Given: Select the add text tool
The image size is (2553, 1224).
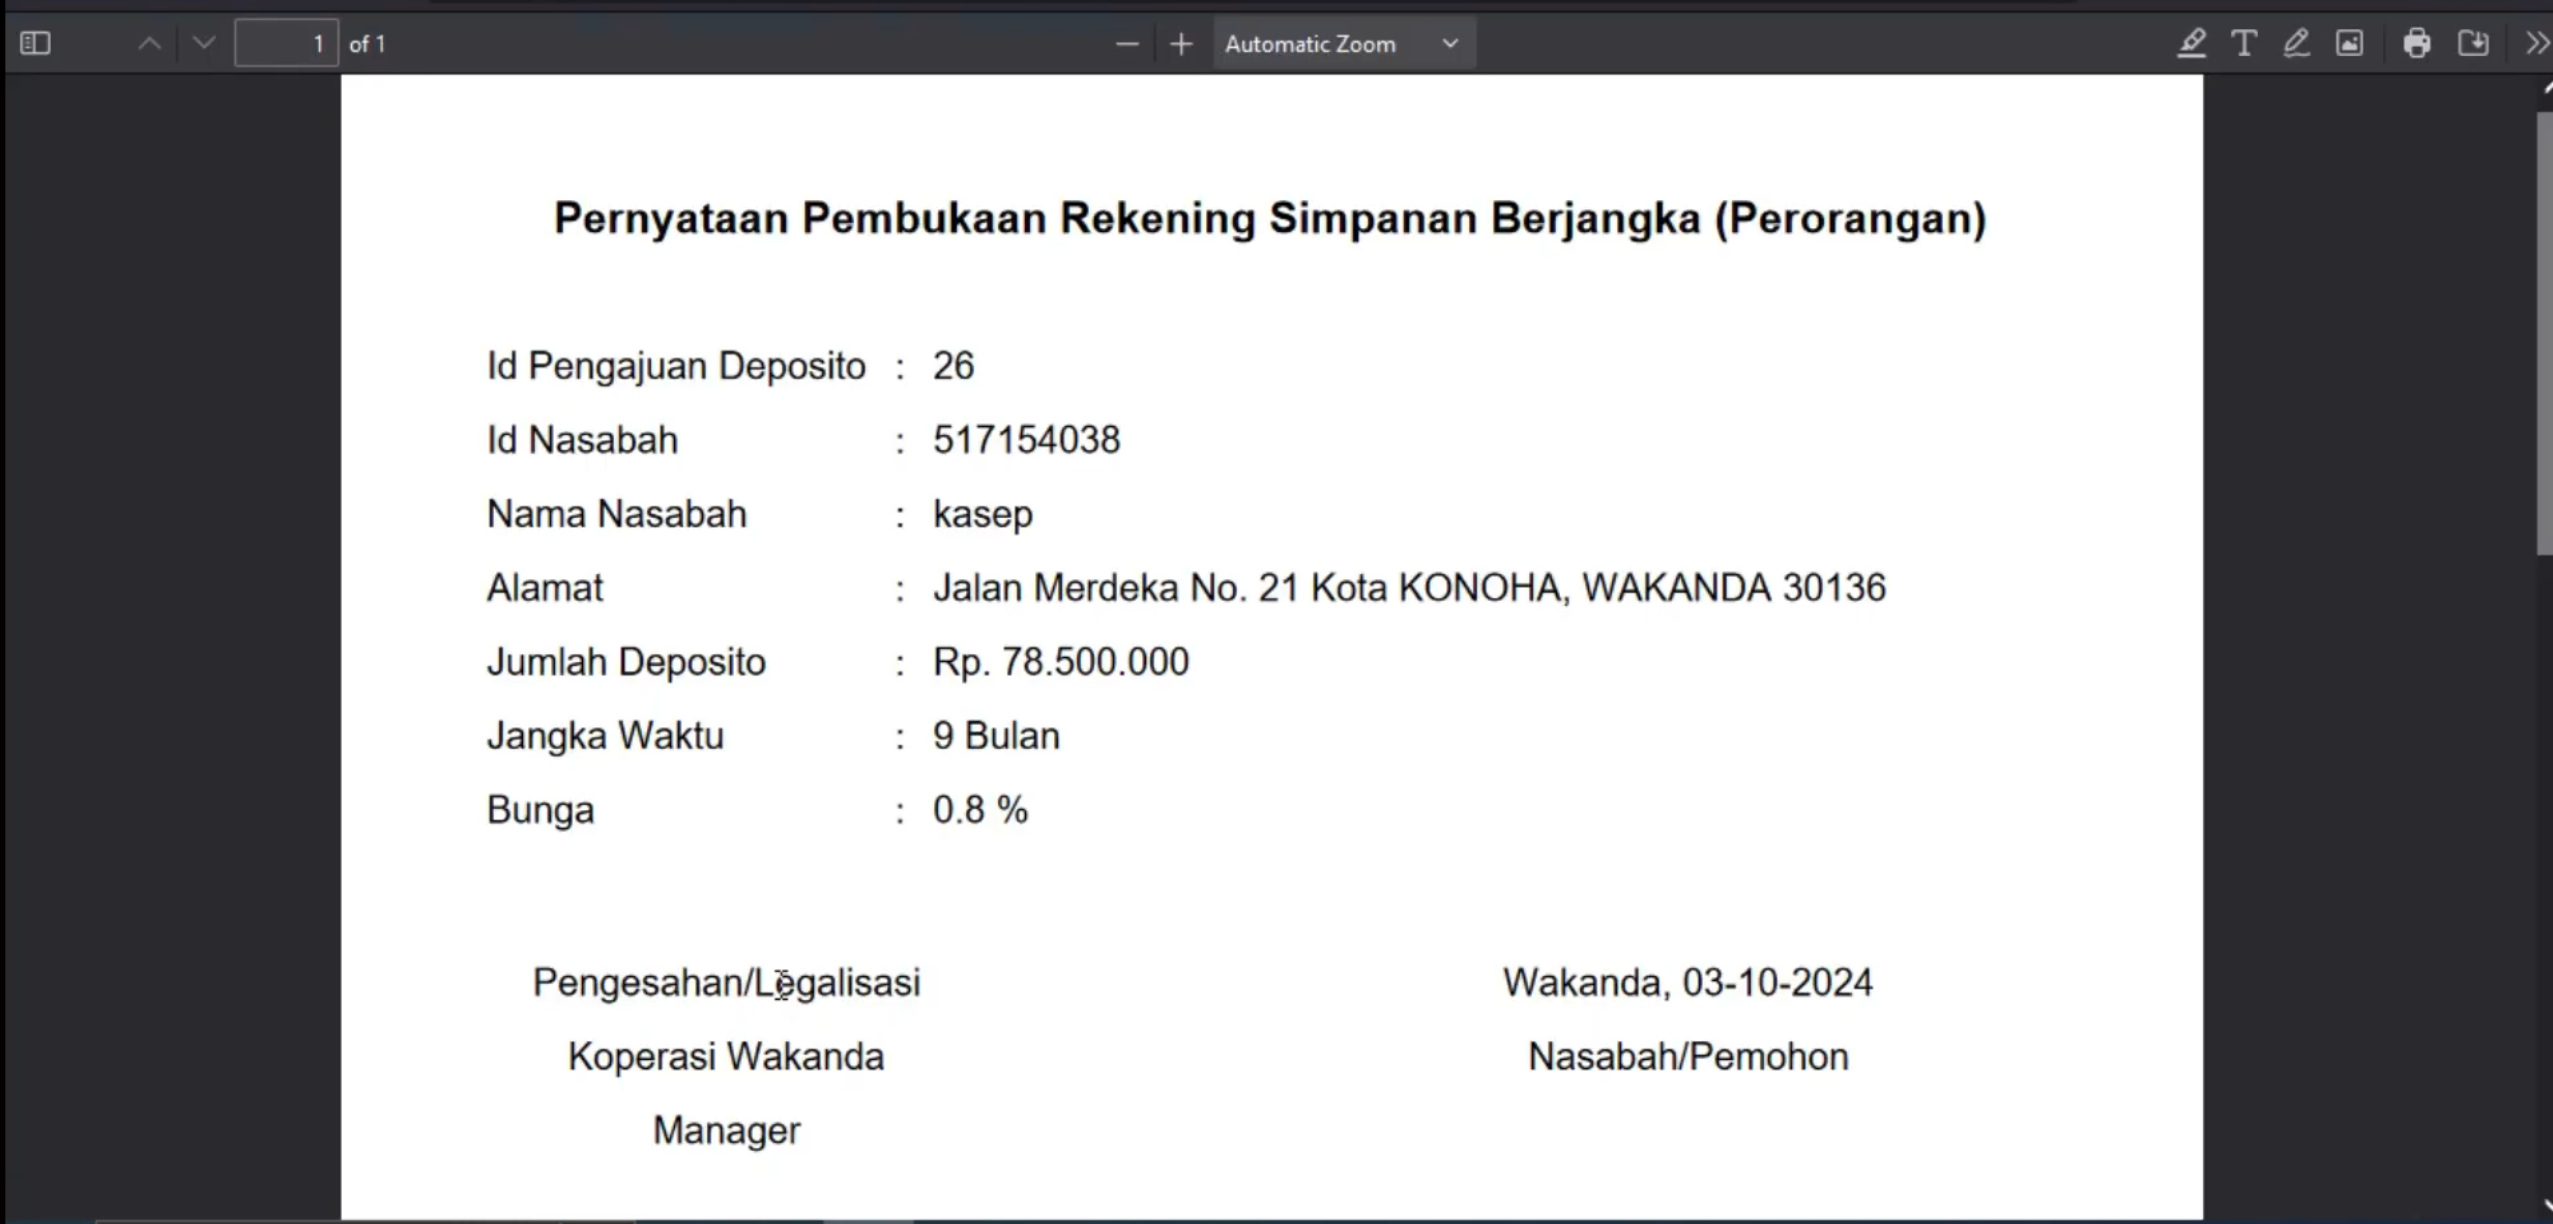Looking at the screenshot, I should 2244,43.
